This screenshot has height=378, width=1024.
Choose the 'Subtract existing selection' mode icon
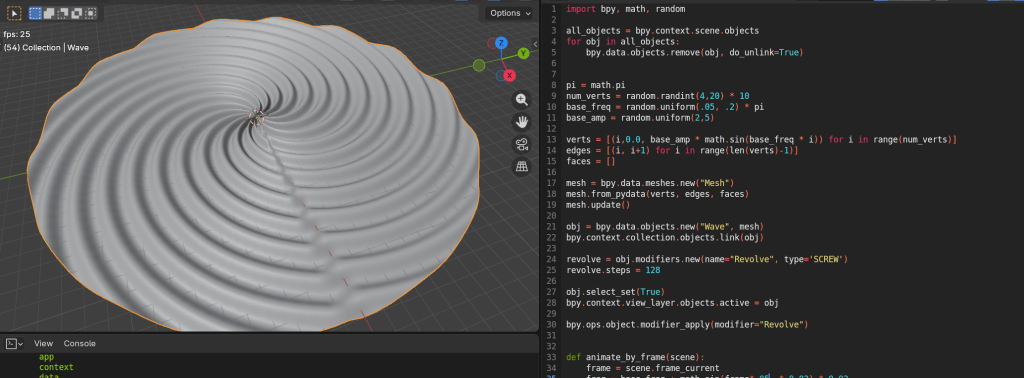tap(63, 13)
